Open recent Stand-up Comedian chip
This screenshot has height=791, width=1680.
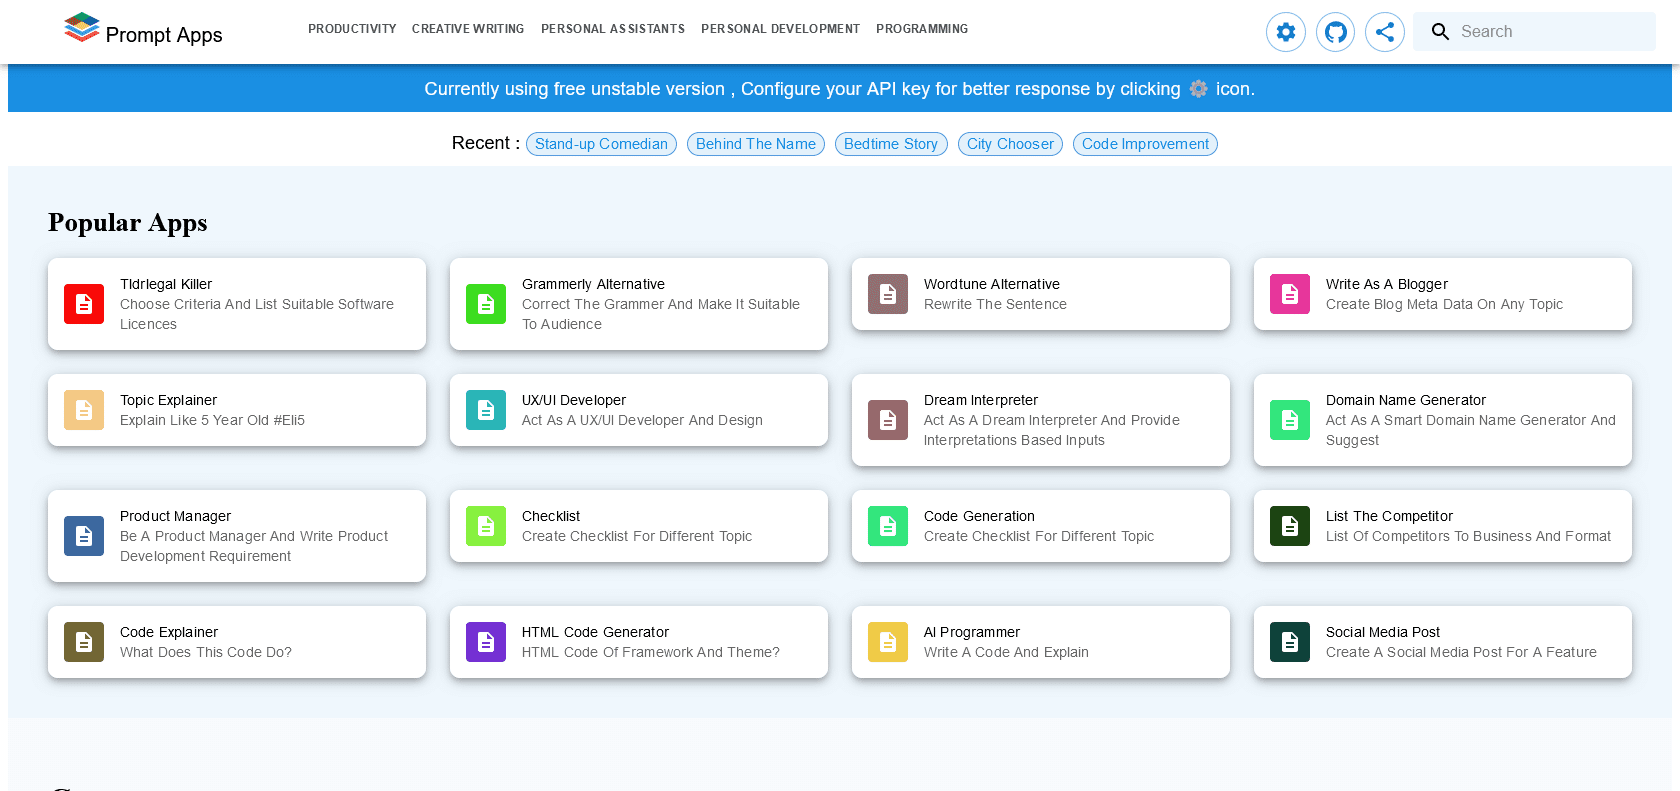pos(601,144)
